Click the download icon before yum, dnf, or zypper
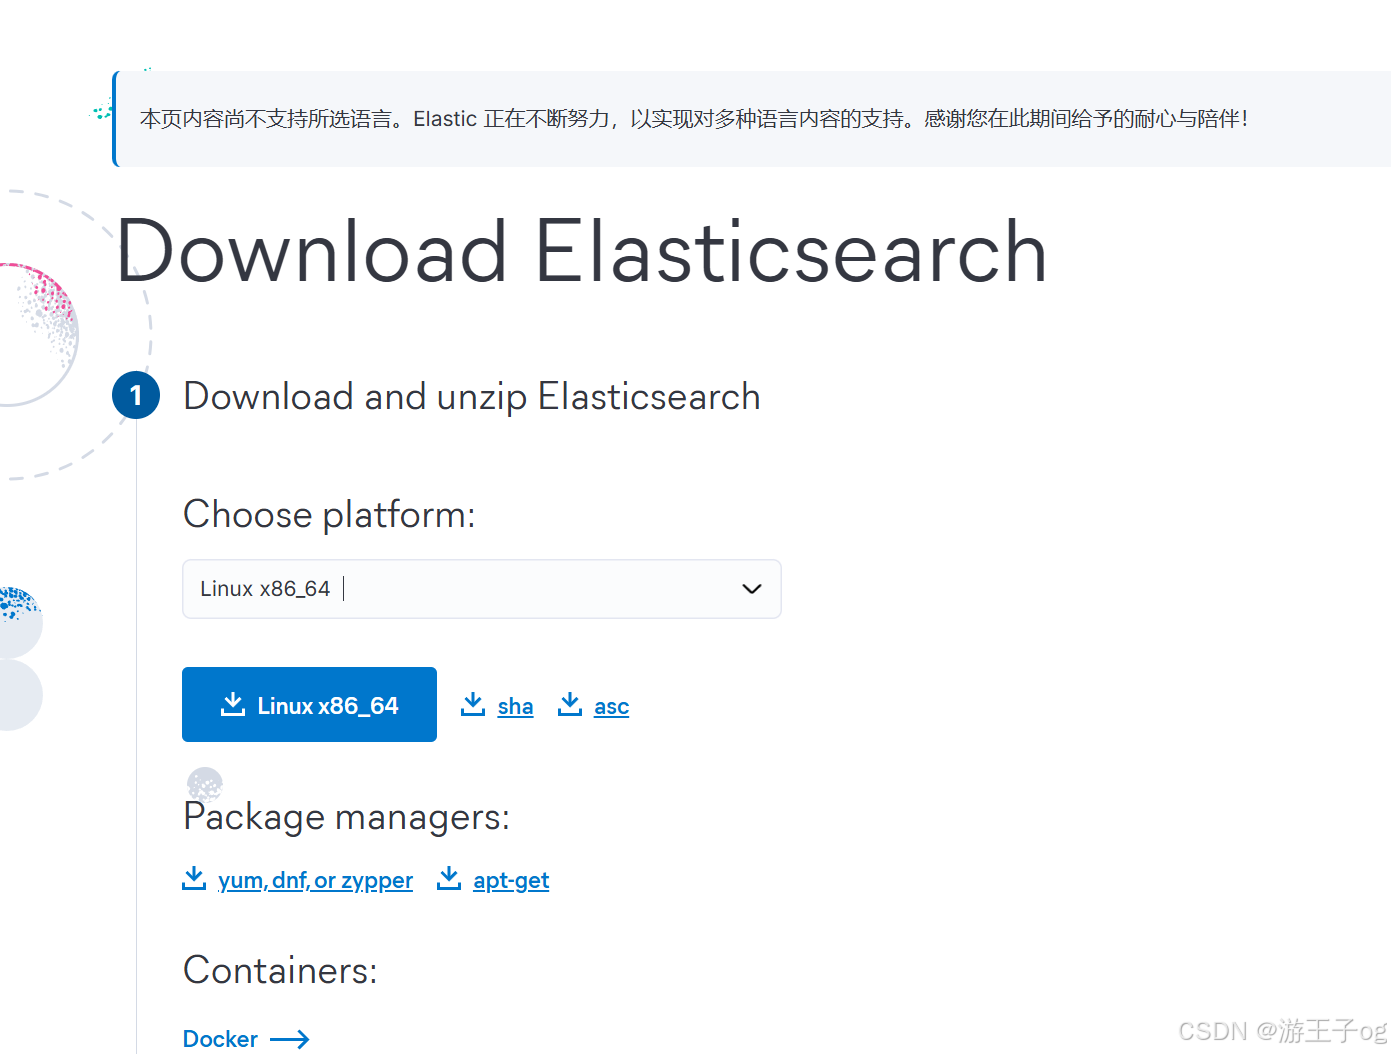 [194, 878]
